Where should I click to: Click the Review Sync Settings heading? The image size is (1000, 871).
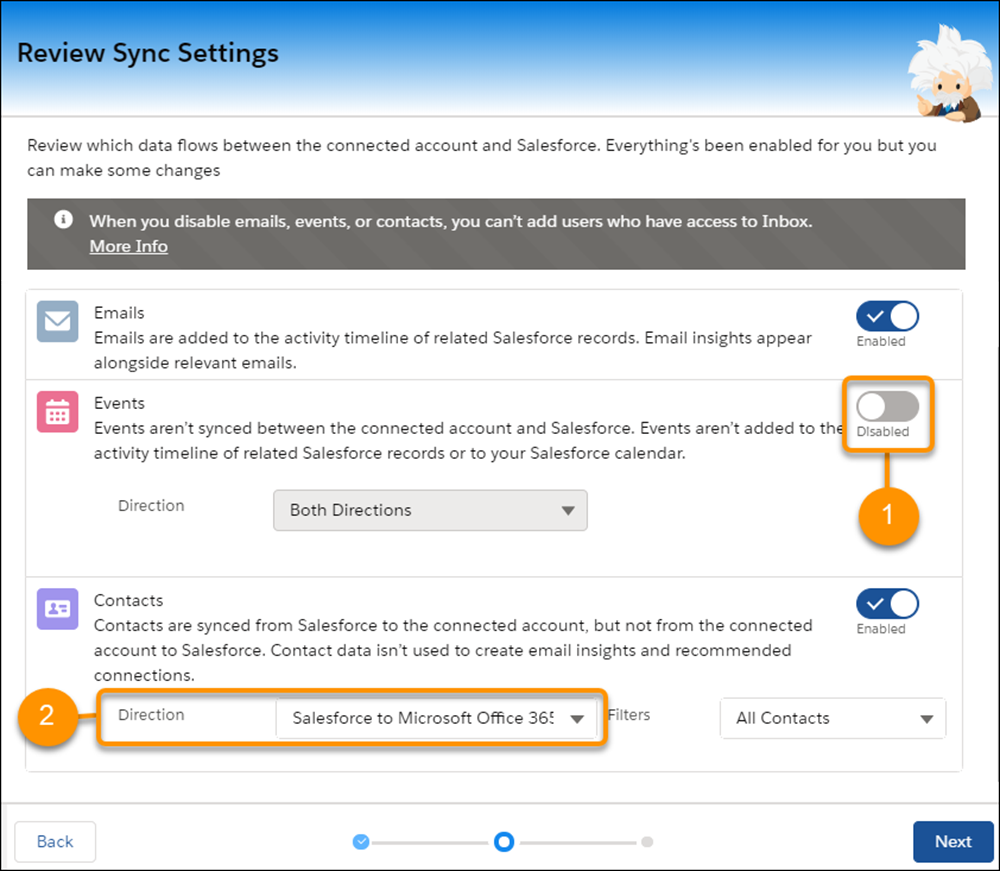(x=148, y=53)
